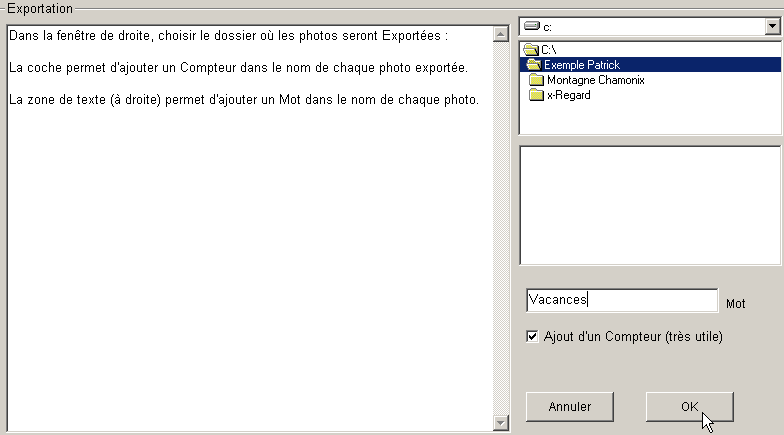
Task: Select the x-Regard folder entry
Action: (568, 95)
